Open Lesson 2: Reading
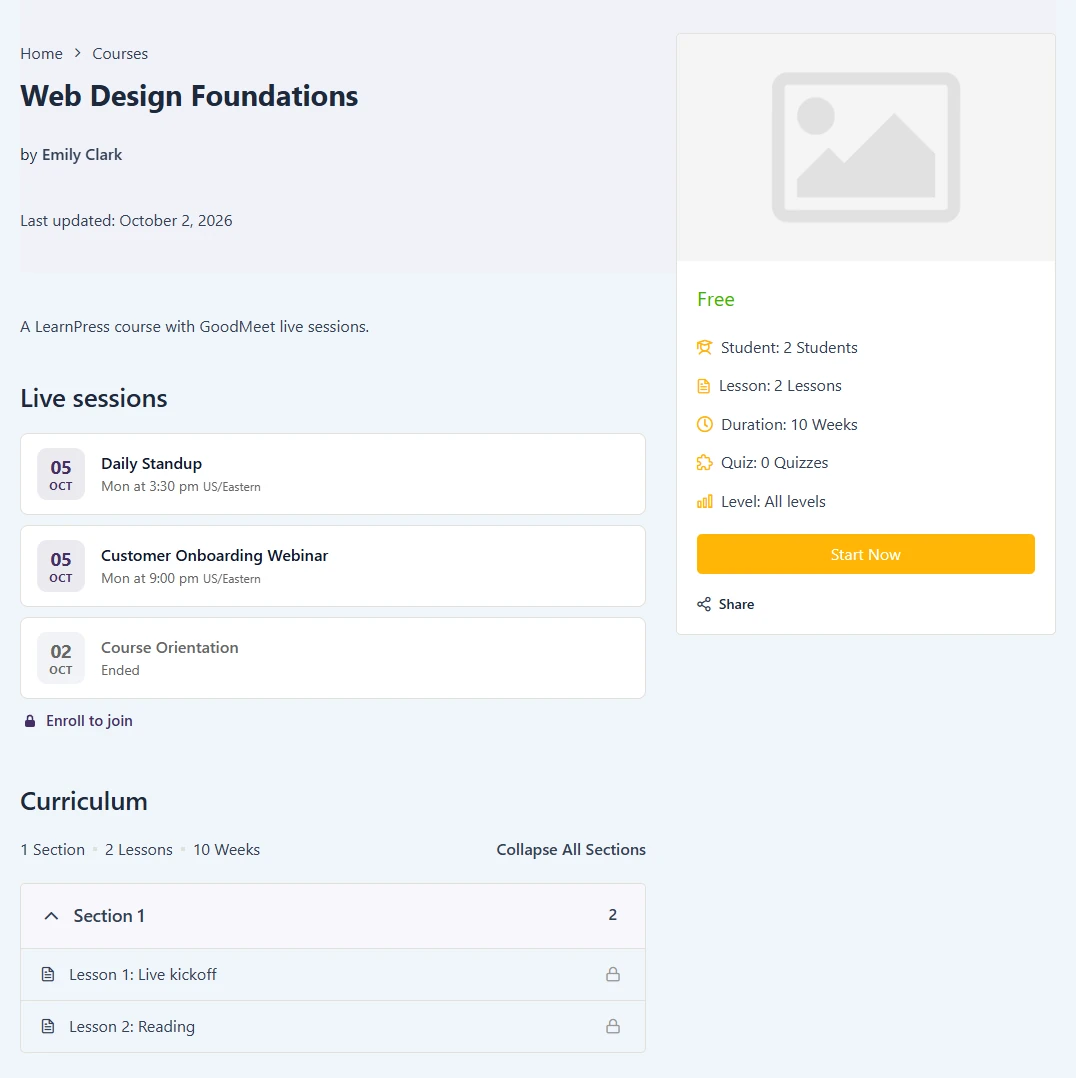The height and width of the screenshot is (1078, 1076). coord(132,1026)
